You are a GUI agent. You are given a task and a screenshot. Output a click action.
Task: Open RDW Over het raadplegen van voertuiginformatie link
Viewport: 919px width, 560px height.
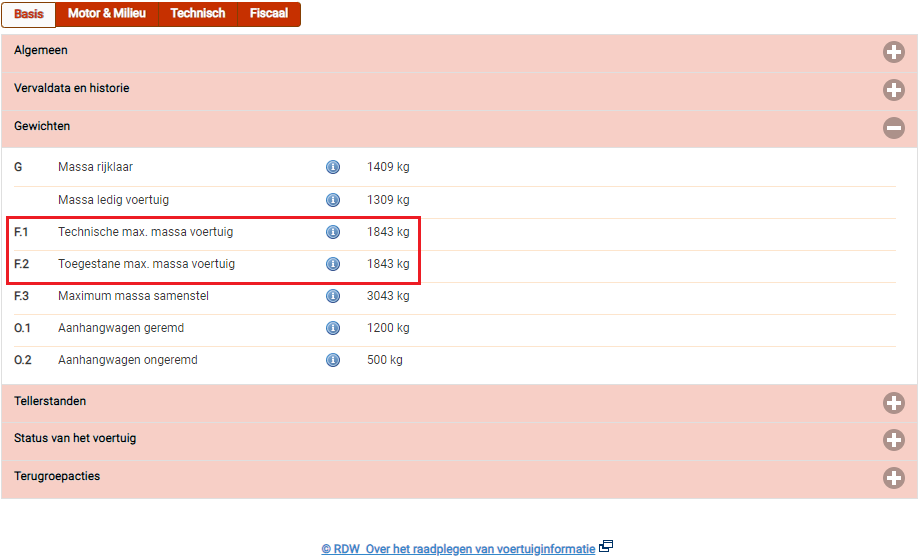(x=458, y=549)
